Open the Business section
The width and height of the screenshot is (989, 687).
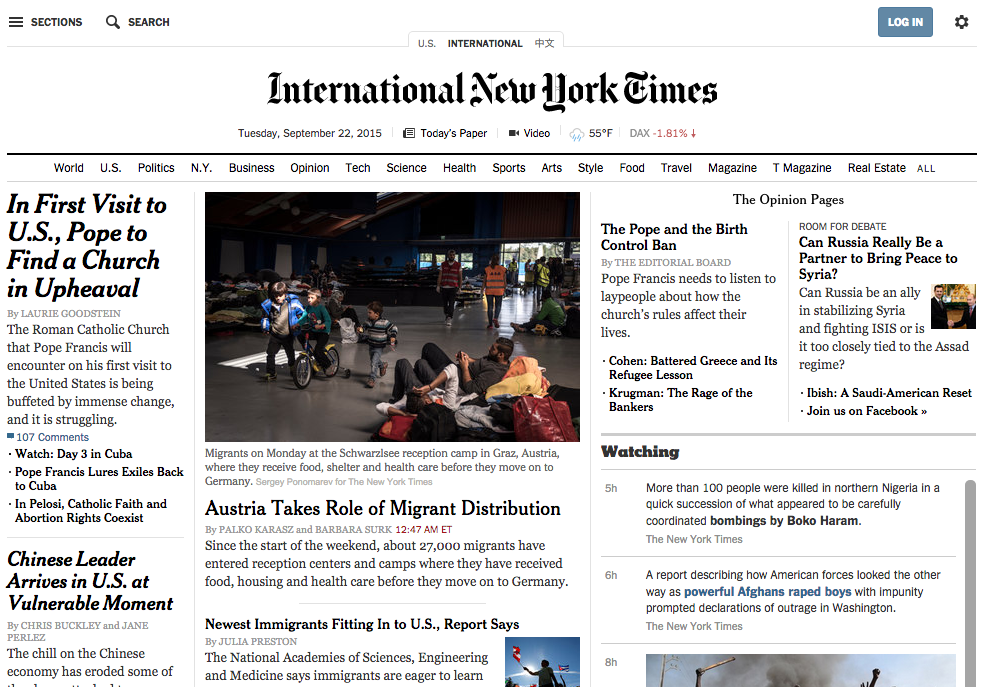coord(251,168)
